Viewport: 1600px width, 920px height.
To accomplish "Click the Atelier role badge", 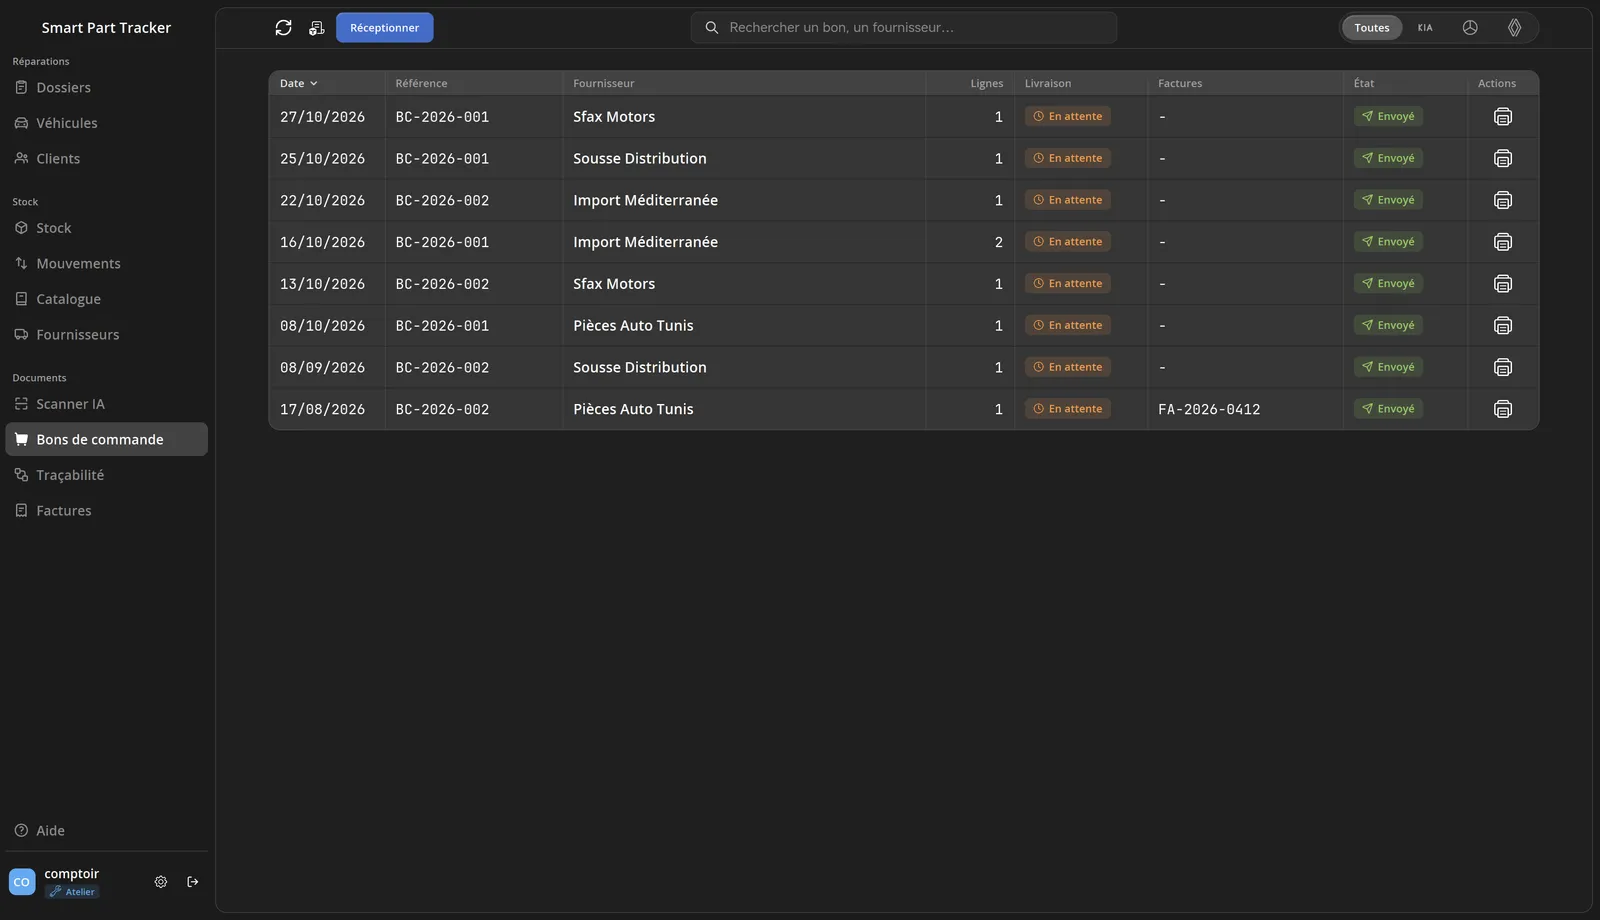I will (x=72, y=892).
